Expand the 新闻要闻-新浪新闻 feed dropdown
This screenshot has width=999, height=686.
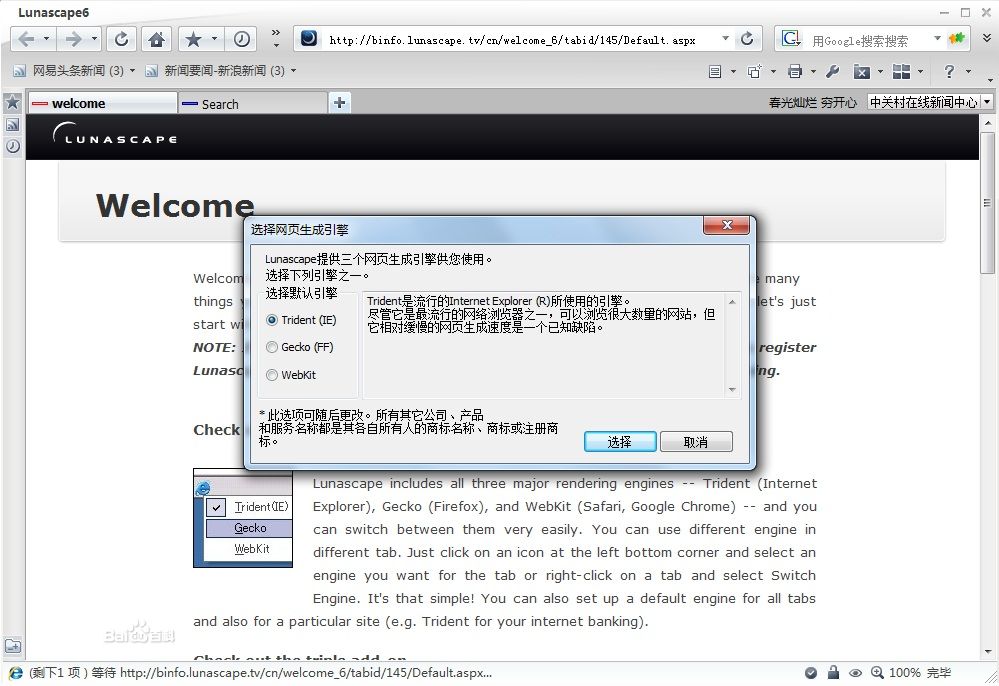(294, 71)
